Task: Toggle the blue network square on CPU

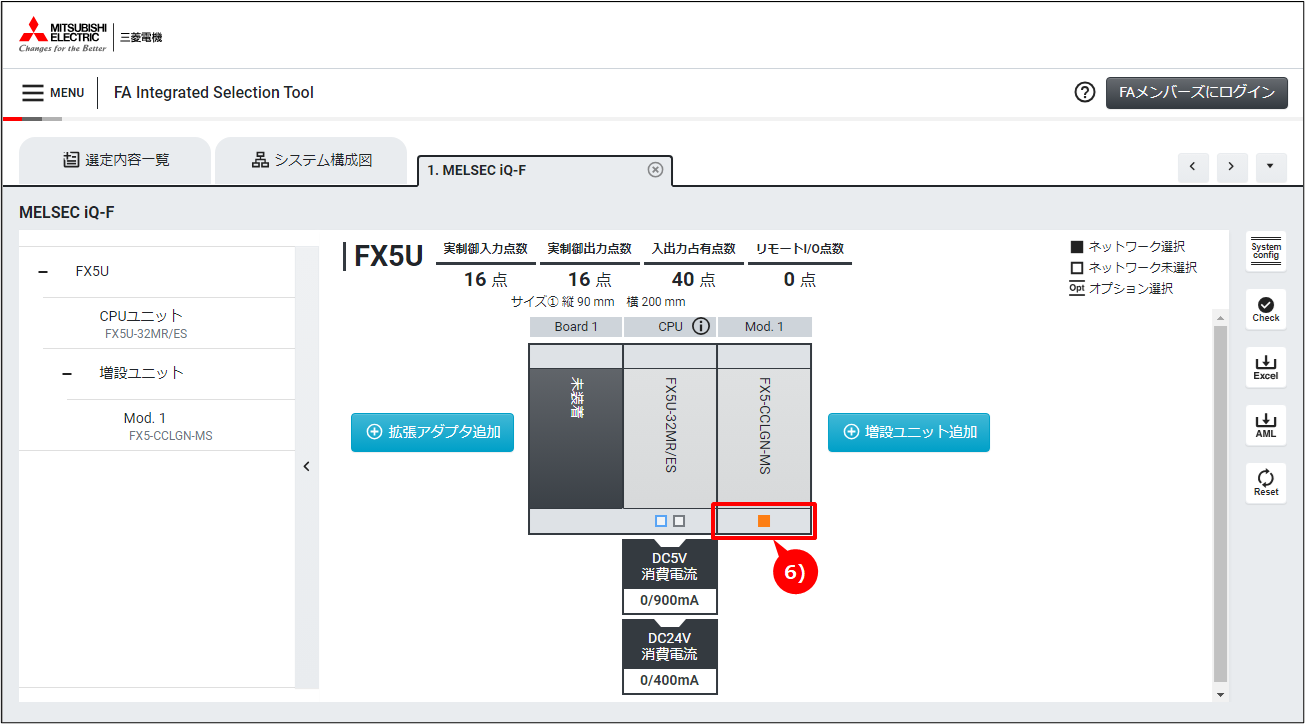Action: 660,521
